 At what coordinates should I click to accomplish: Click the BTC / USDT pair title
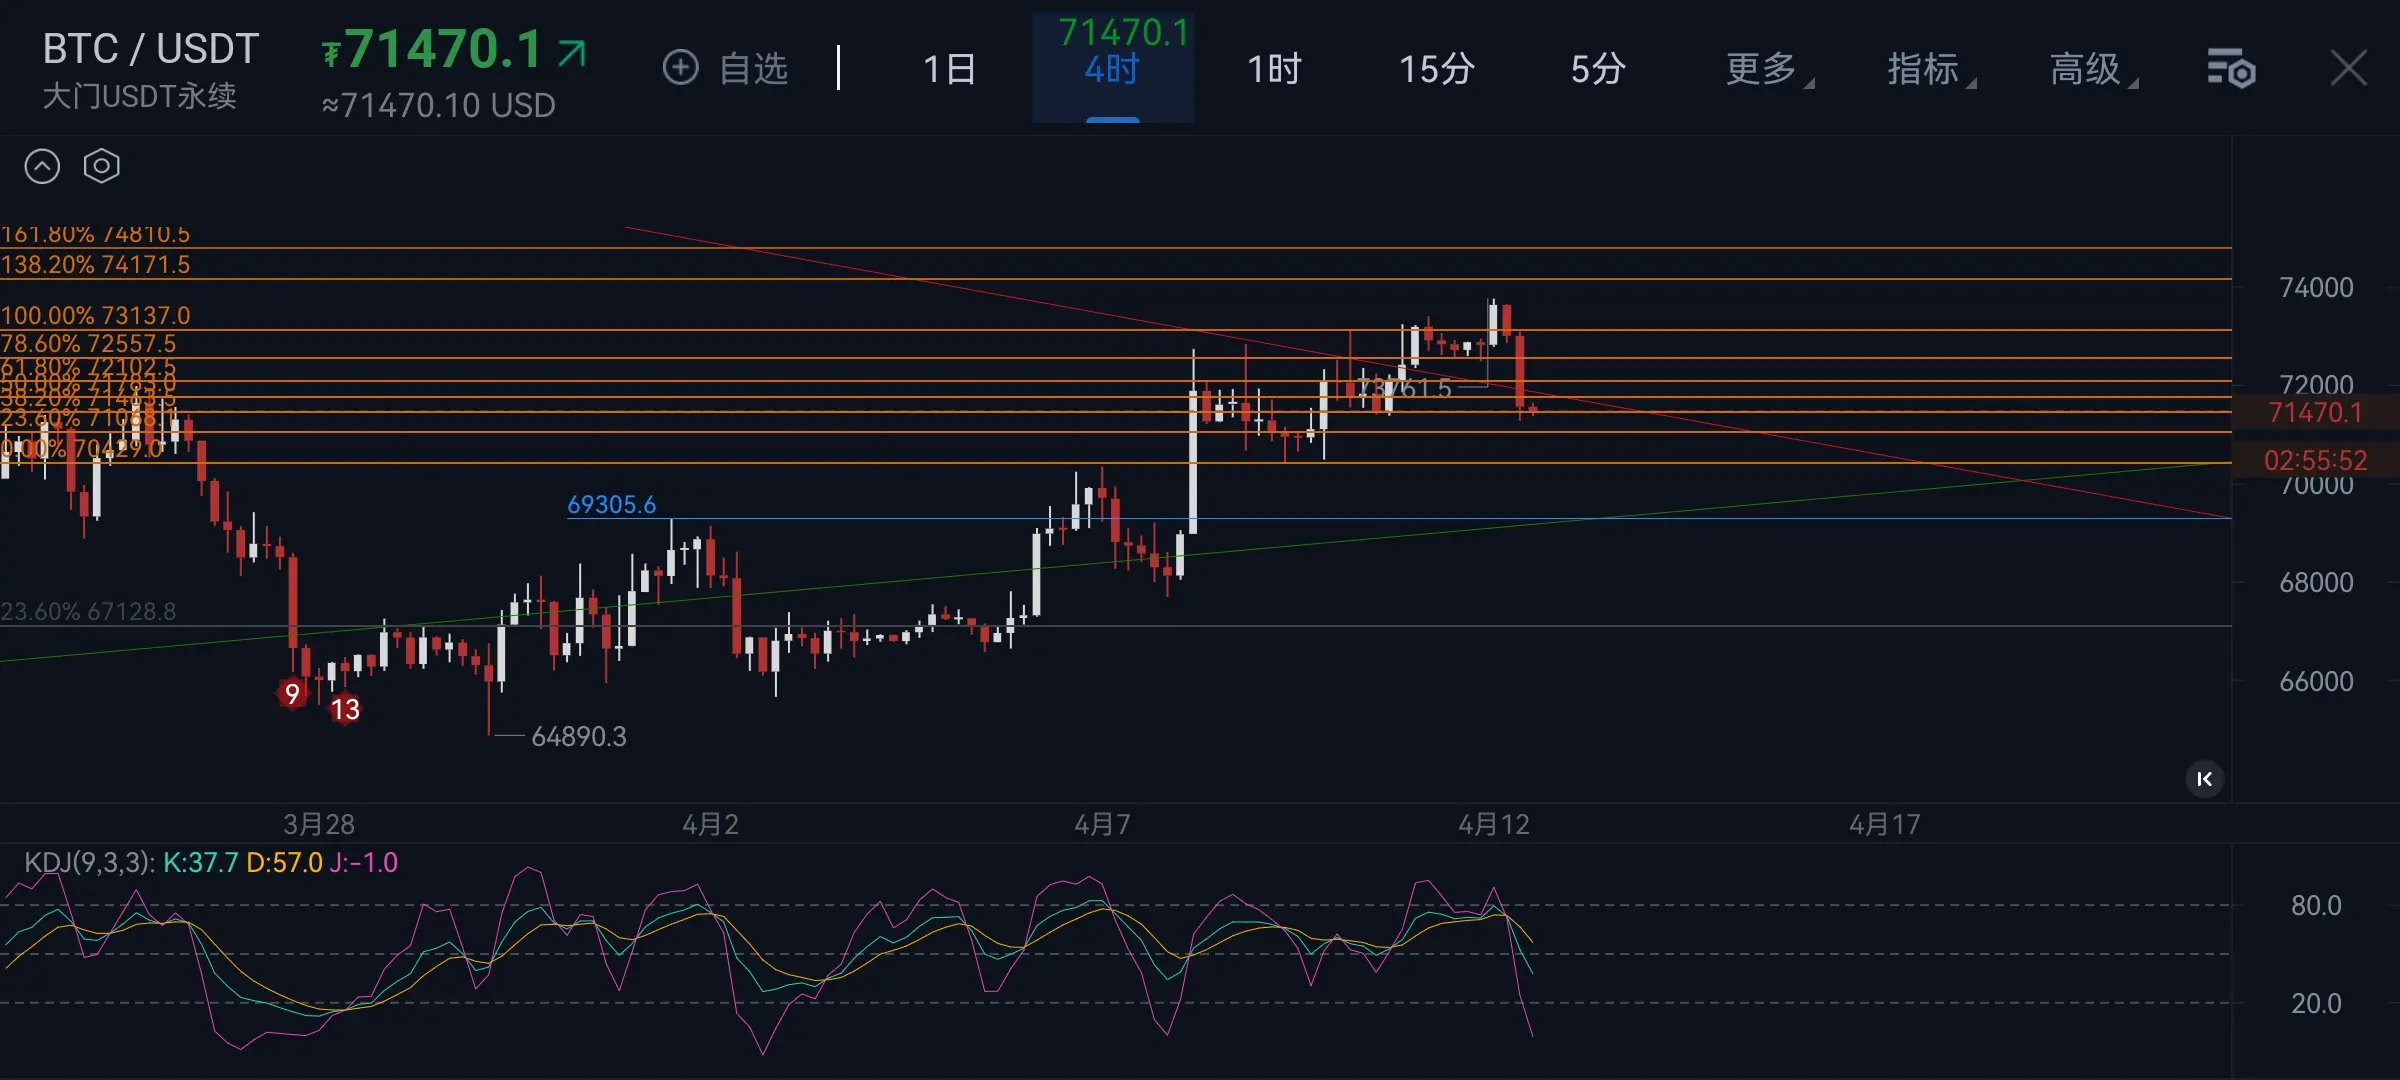tap(151, 49)
